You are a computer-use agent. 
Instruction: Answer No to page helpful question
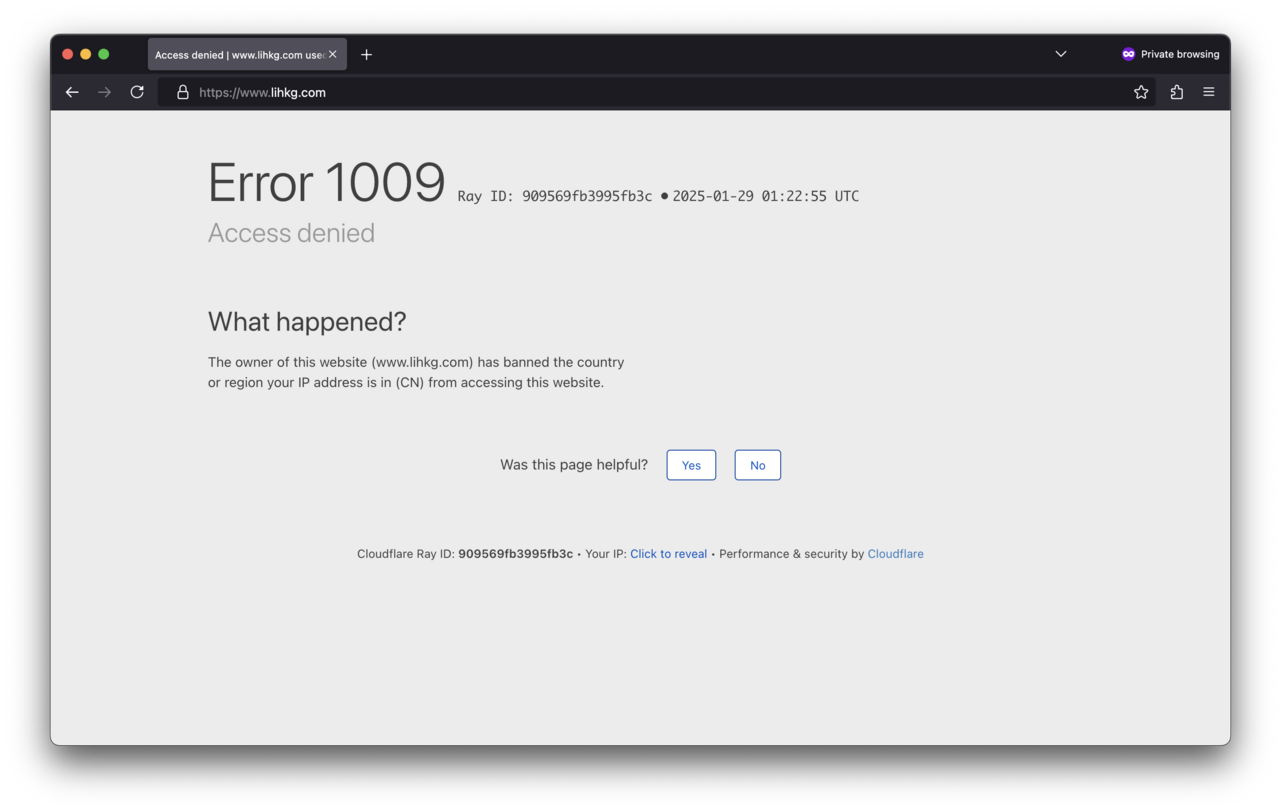click(757, 465)
